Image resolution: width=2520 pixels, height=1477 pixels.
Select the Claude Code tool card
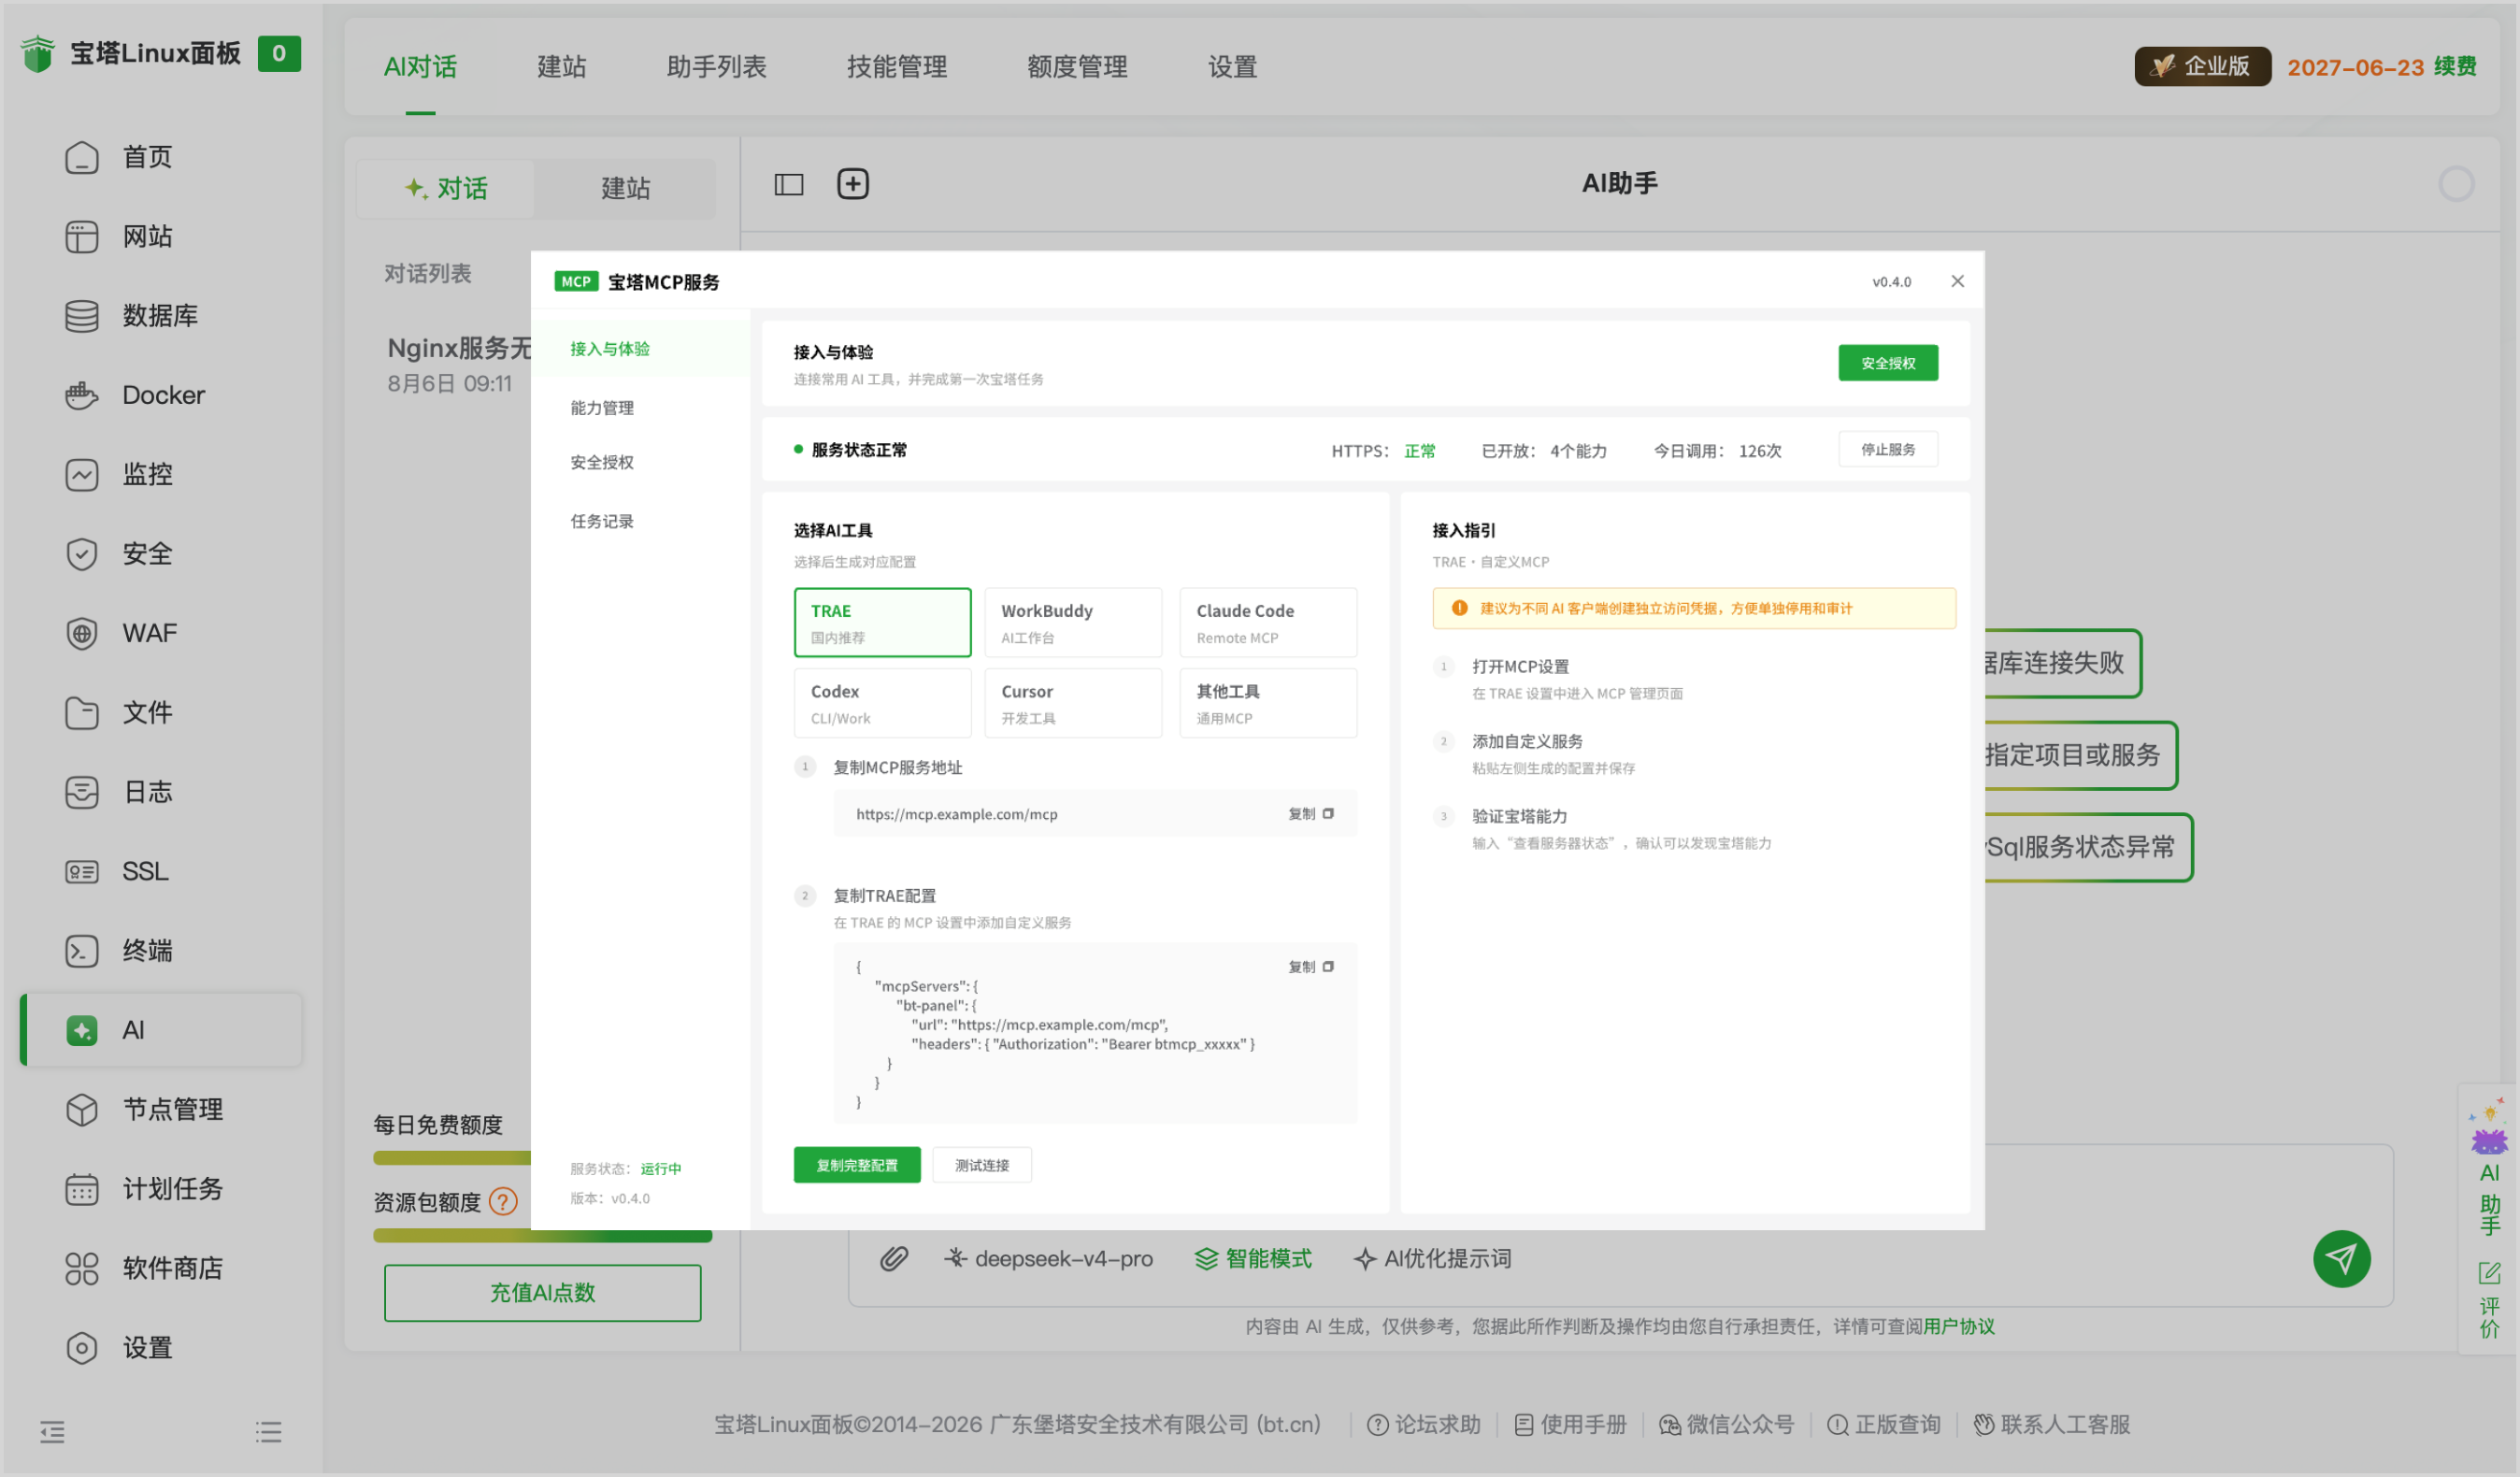[1268, 622]
